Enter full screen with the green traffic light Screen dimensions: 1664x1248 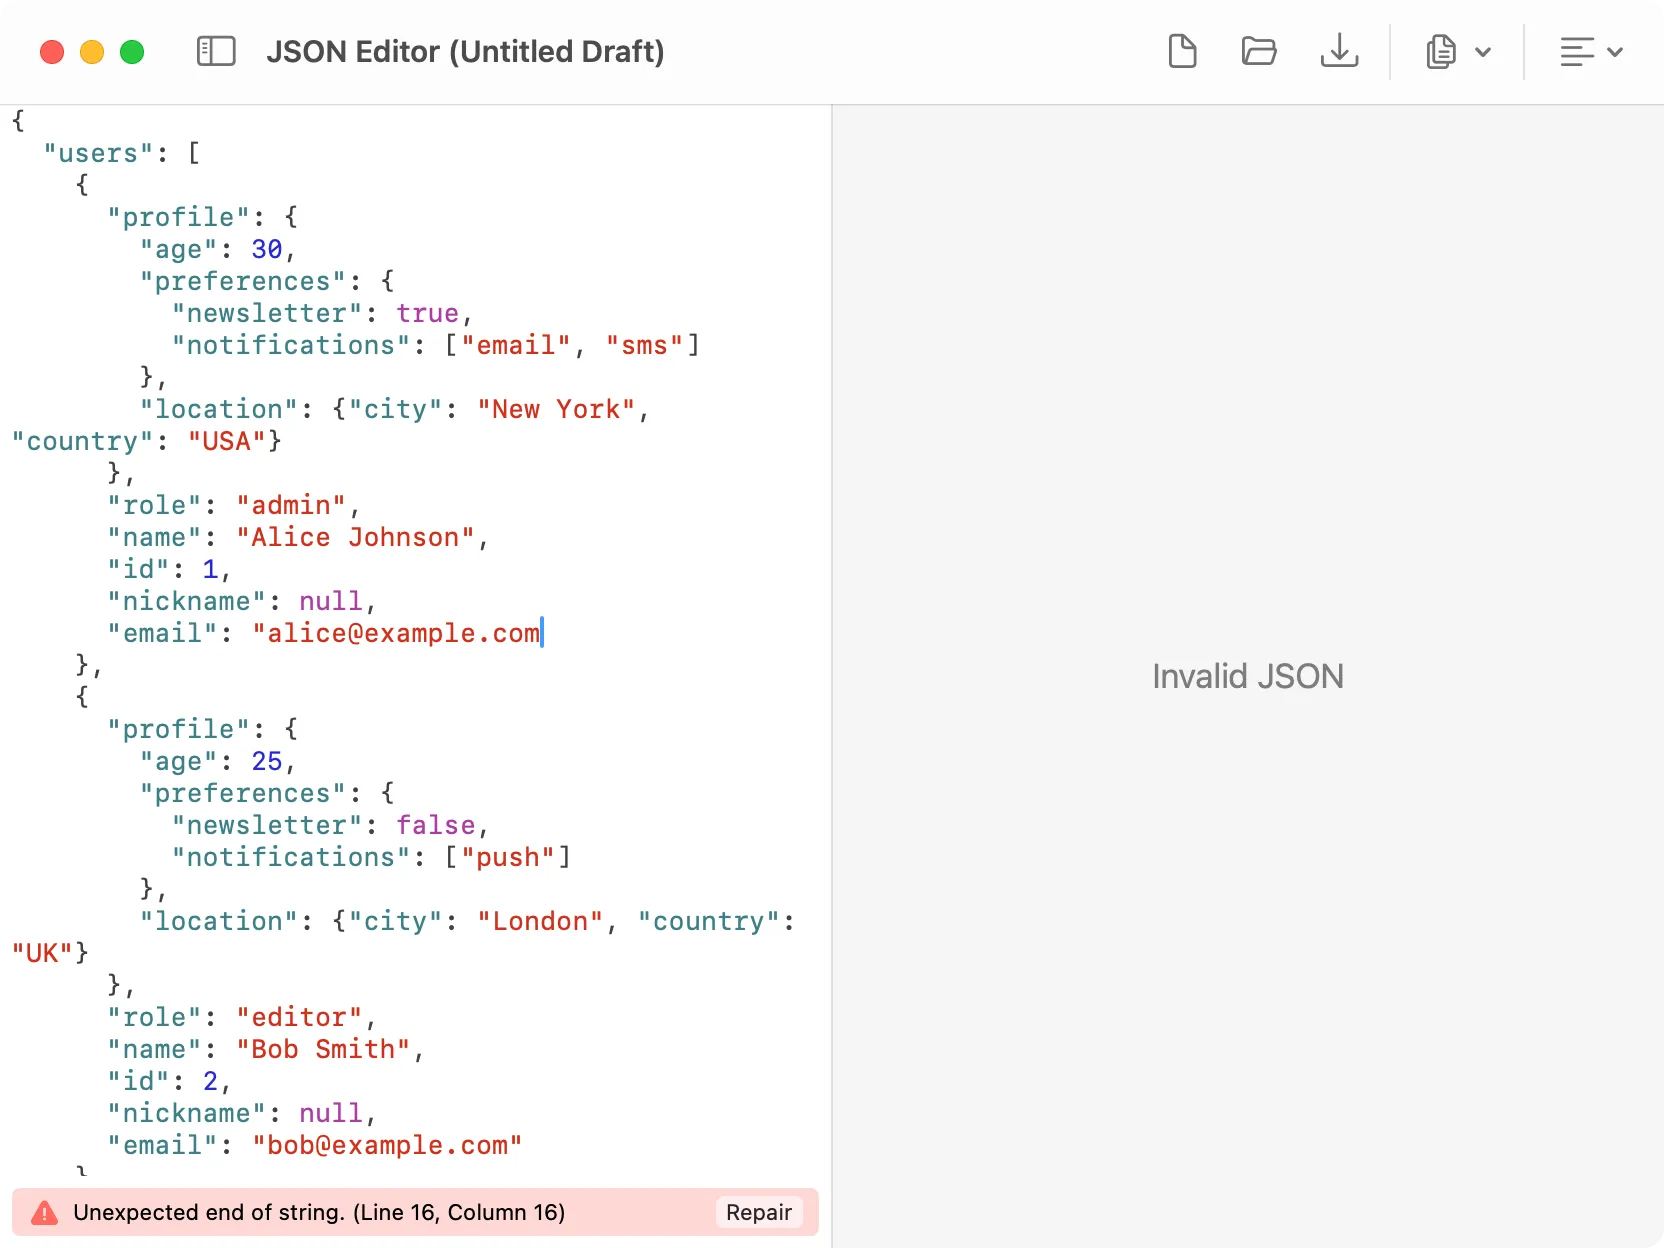pyautogui.click(x=132, y=51)
